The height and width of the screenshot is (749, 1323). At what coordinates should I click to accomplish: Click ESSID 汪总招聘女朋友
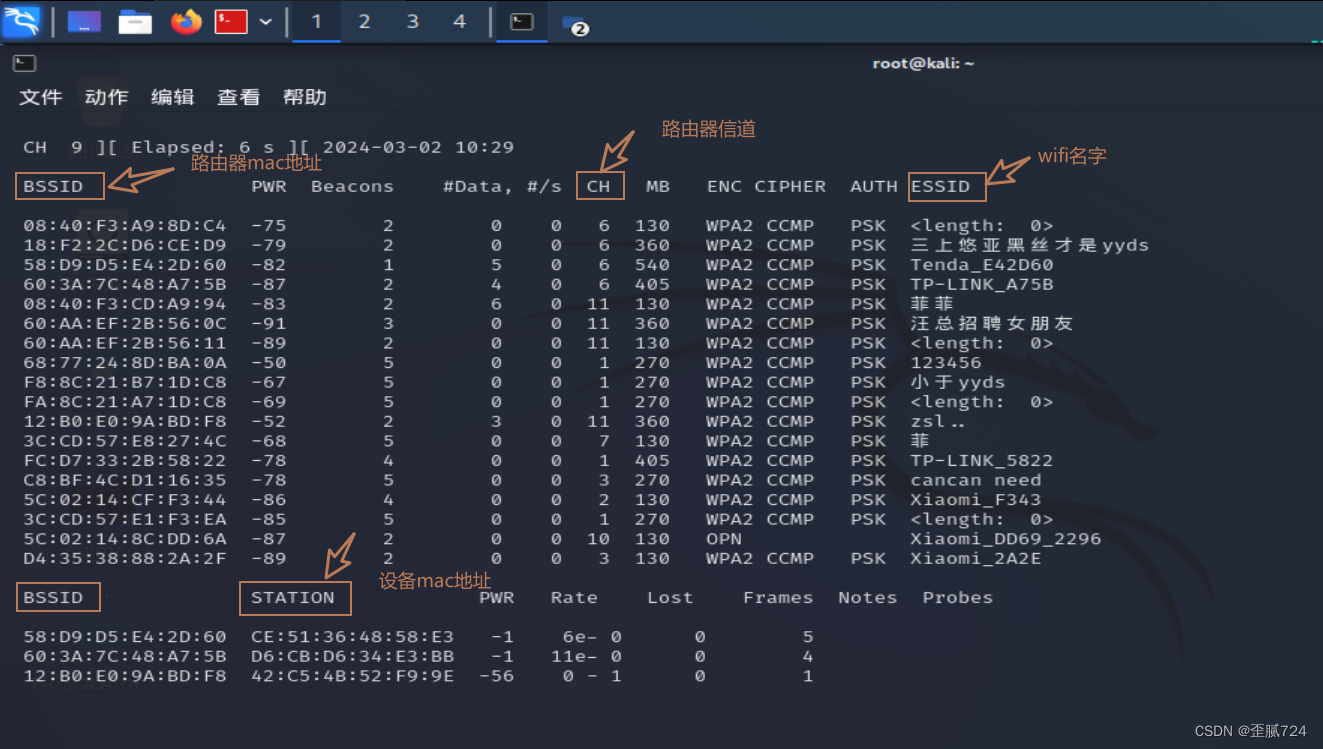coord(992,323)
